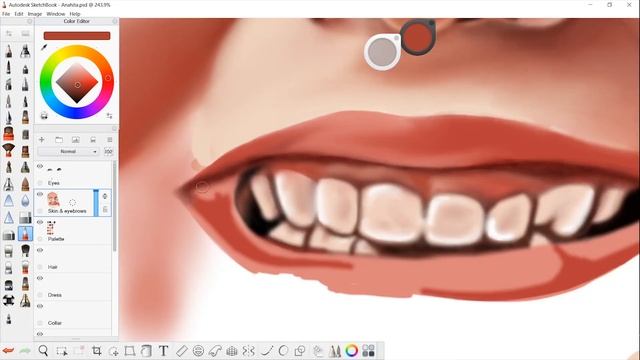
Task: Click the Eyes layer name
Action: click(x=53, y=183)
